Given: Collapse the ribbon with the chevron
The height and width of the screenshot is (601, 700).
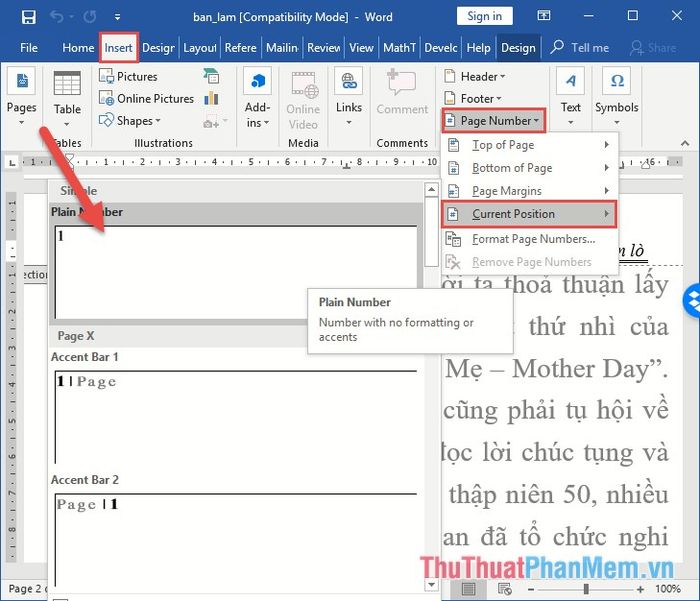Looking at the screenshot, I should coord(685,143).
